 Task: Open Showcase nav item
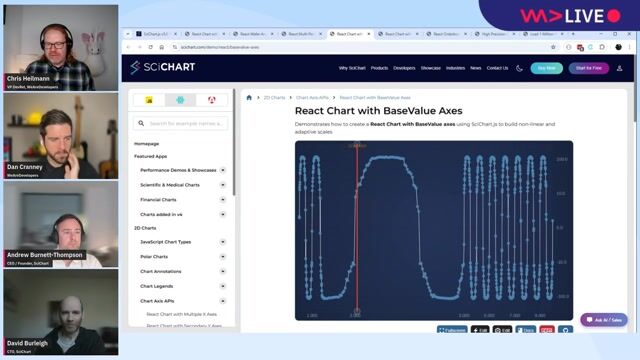pos(431,68)
